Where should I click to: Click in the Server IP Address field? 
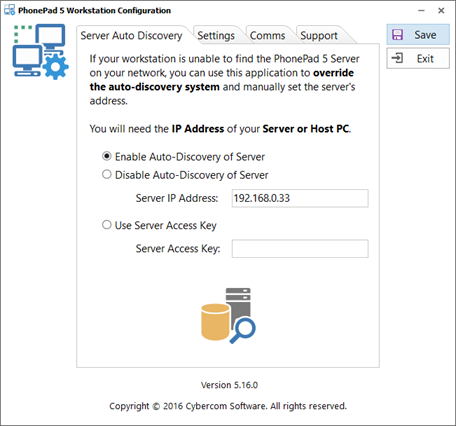point(300,198)
